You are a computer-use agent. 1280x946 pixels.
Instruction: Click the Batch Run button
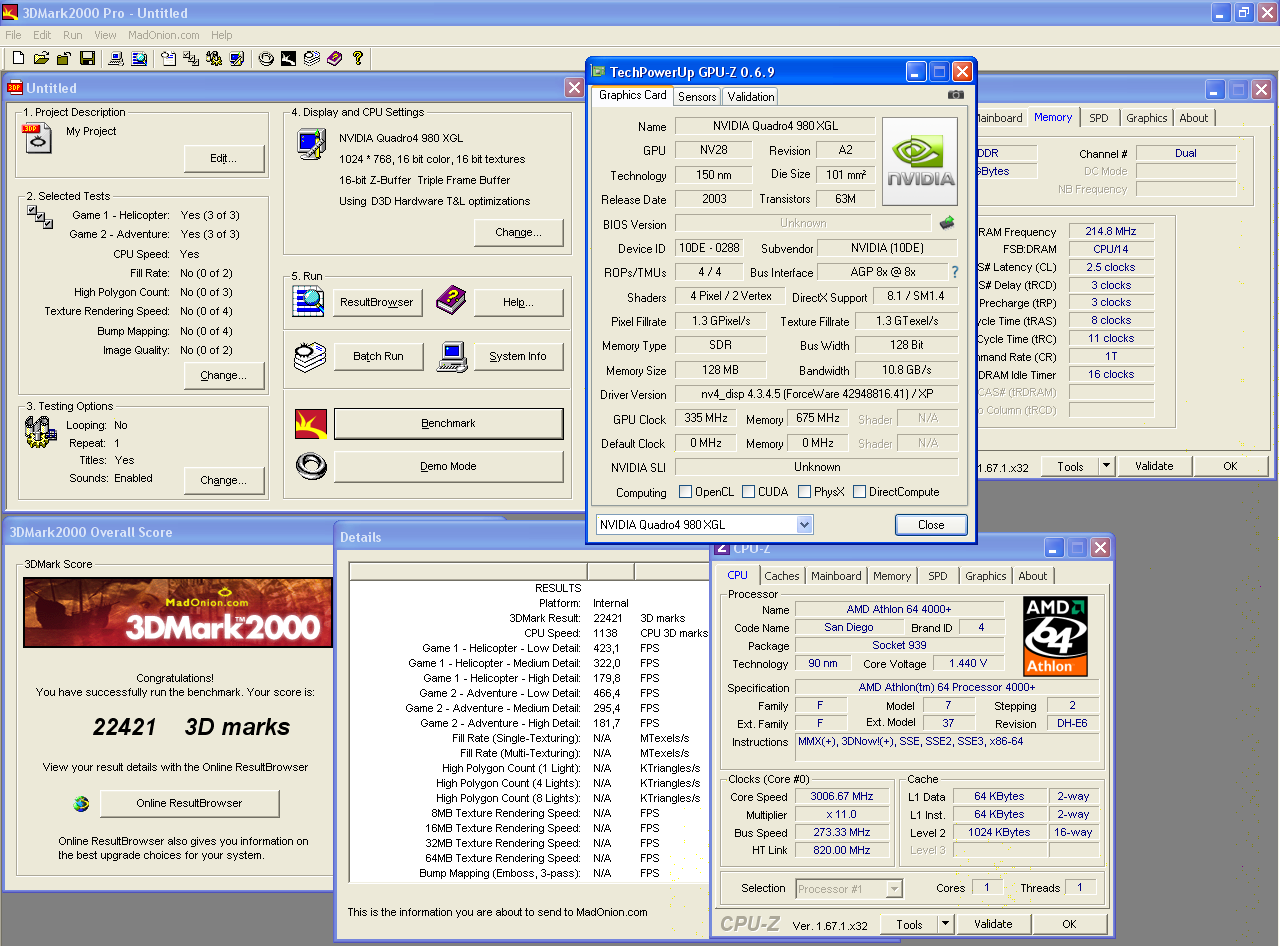tap(378, 357)
